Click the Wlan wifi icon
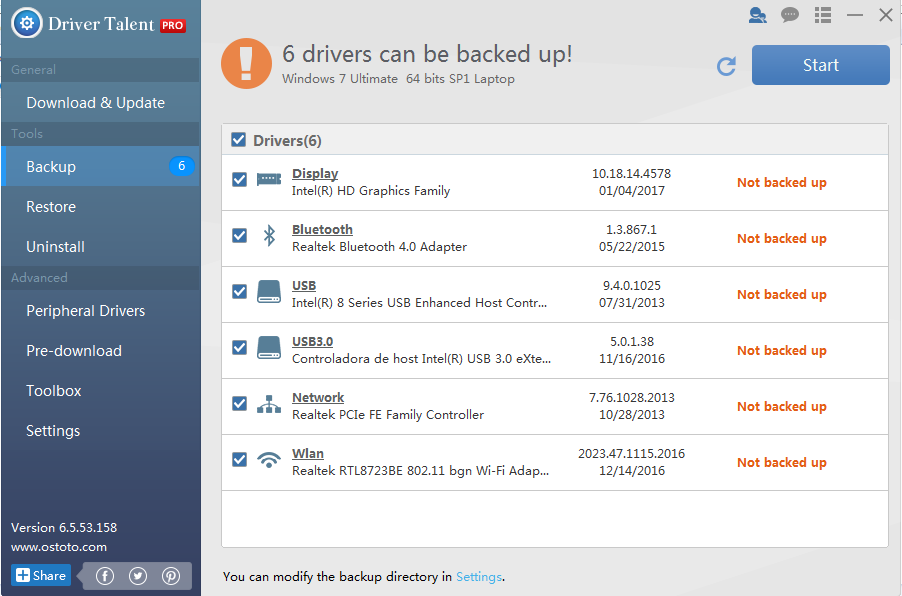 point(269,460)
